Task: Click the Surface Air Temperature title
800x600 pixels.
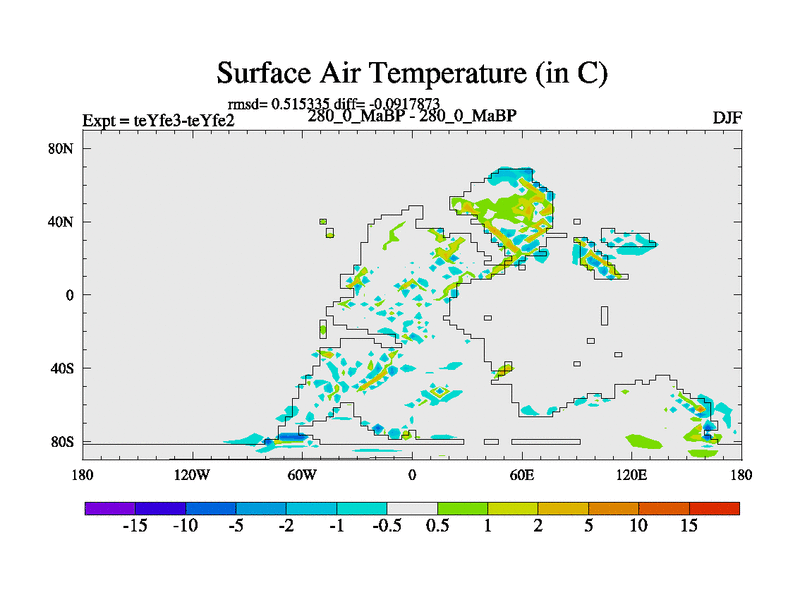Action: 412,72
